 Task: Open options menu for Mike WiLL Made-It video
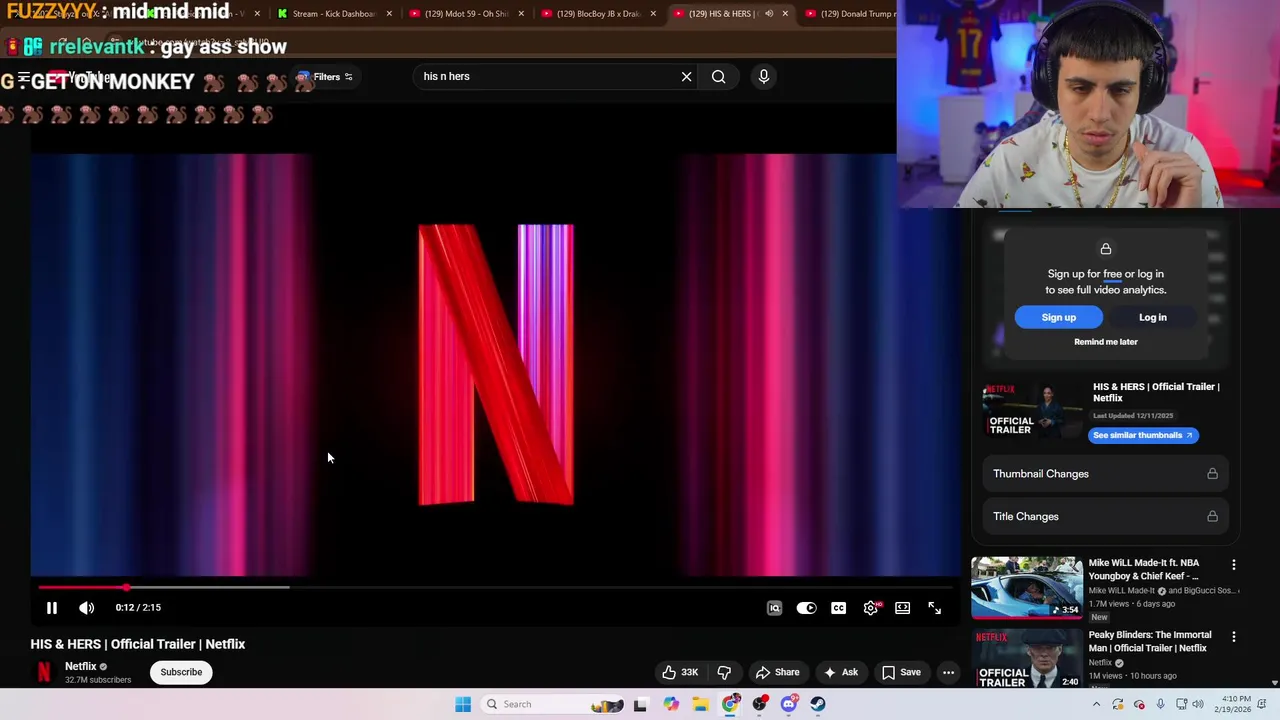(1233, 565)
